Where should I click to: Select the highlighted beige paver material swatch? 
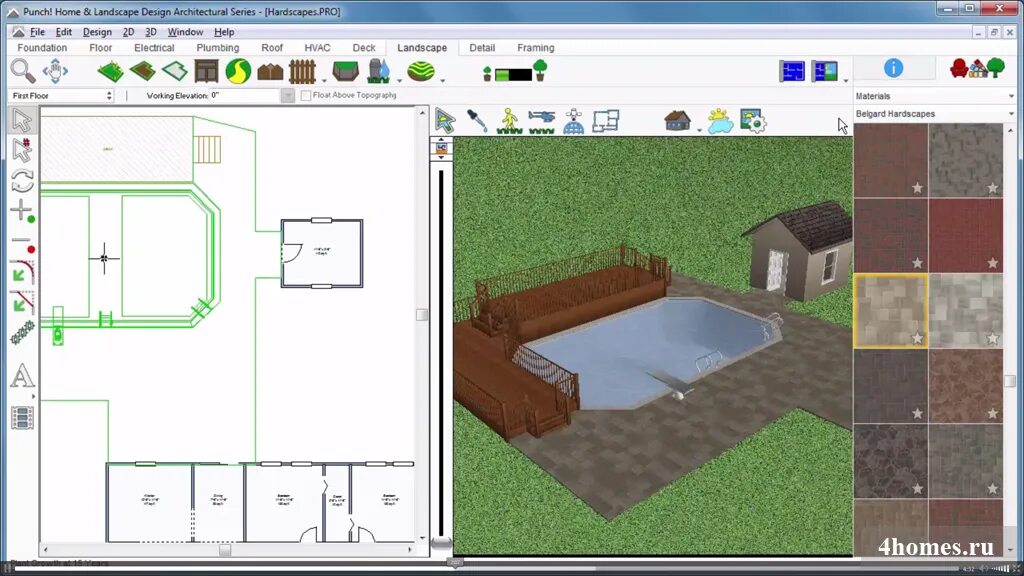click(890, 311)
